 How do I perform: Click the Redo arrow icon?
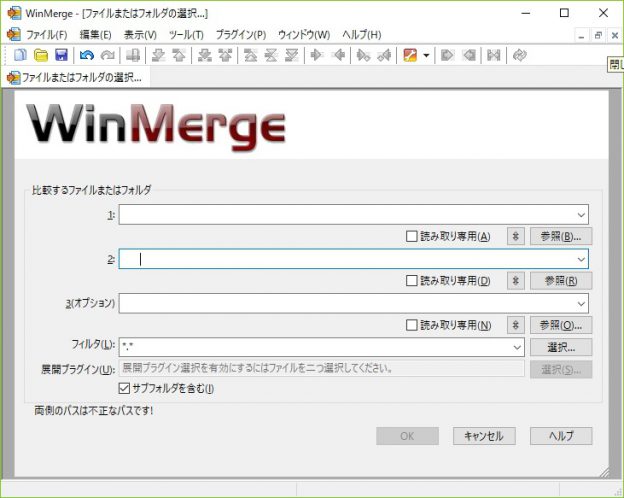tap(107, 55)
